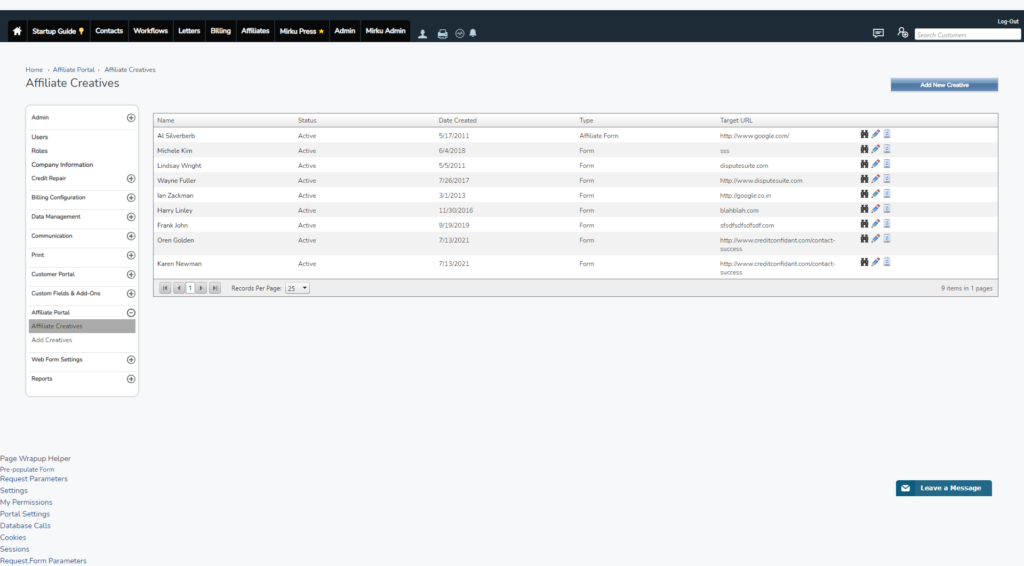Screen dimensions: 1024x566
Task: Open the chat message icon near search
Action: coord(878,33)
